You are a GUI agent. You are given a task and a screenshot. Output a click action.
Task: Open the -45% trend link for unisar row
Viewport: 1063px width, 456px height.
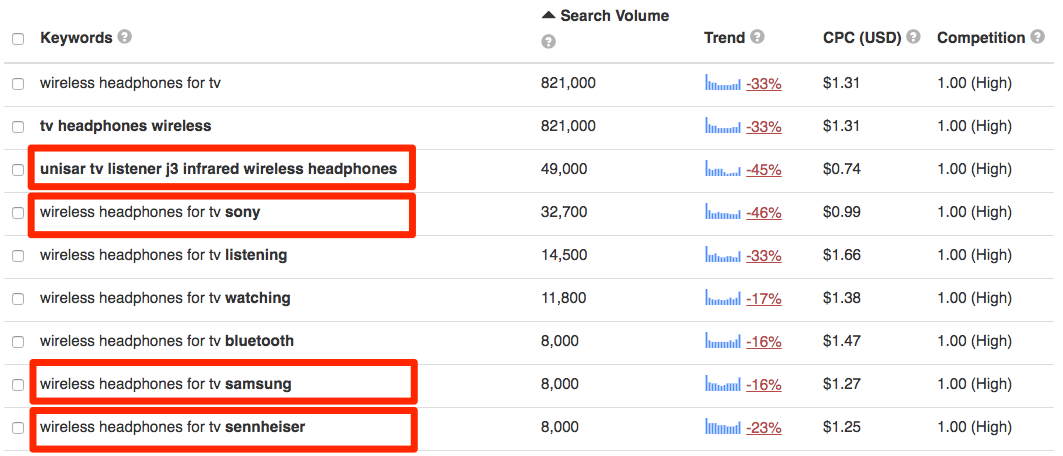coord(764,170)
